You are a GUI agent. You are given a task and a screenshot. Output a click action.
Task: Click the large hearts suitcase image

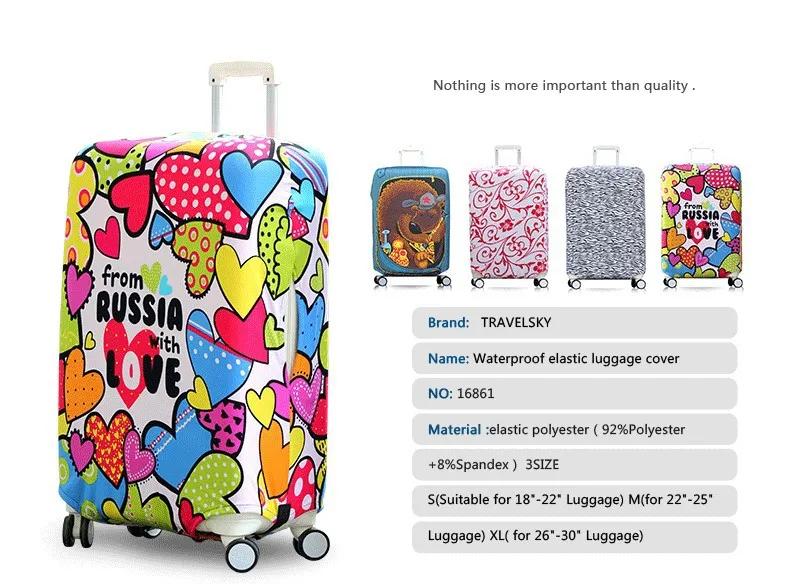(x=194, y=317)
